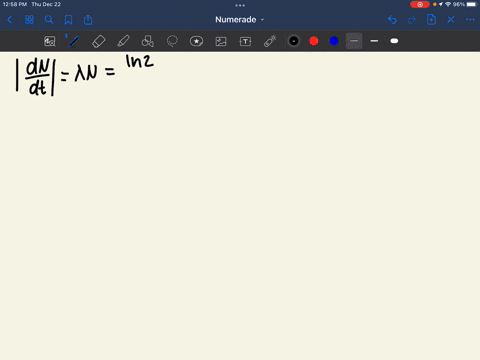Open the share and export menu
This screenshot has height=360, width=480.
click(88, 20)
